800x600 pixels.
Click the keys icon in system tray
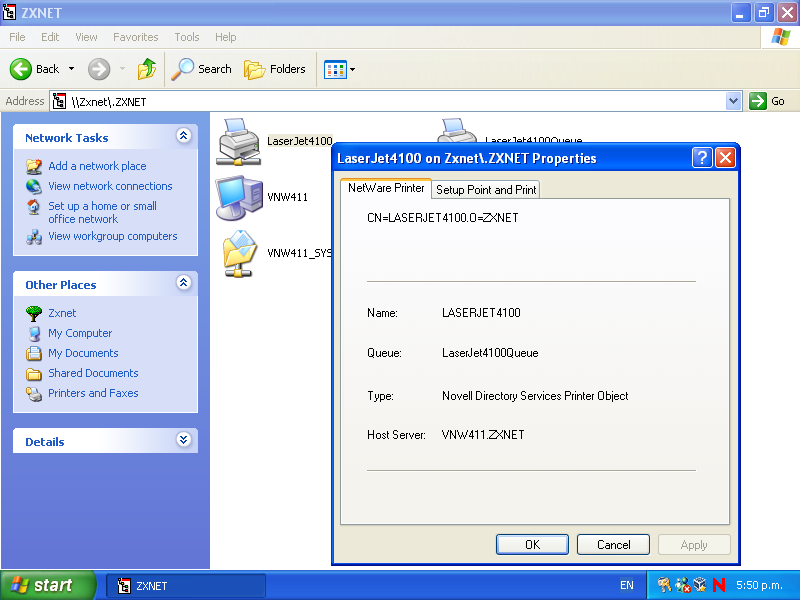click(664, 585)
